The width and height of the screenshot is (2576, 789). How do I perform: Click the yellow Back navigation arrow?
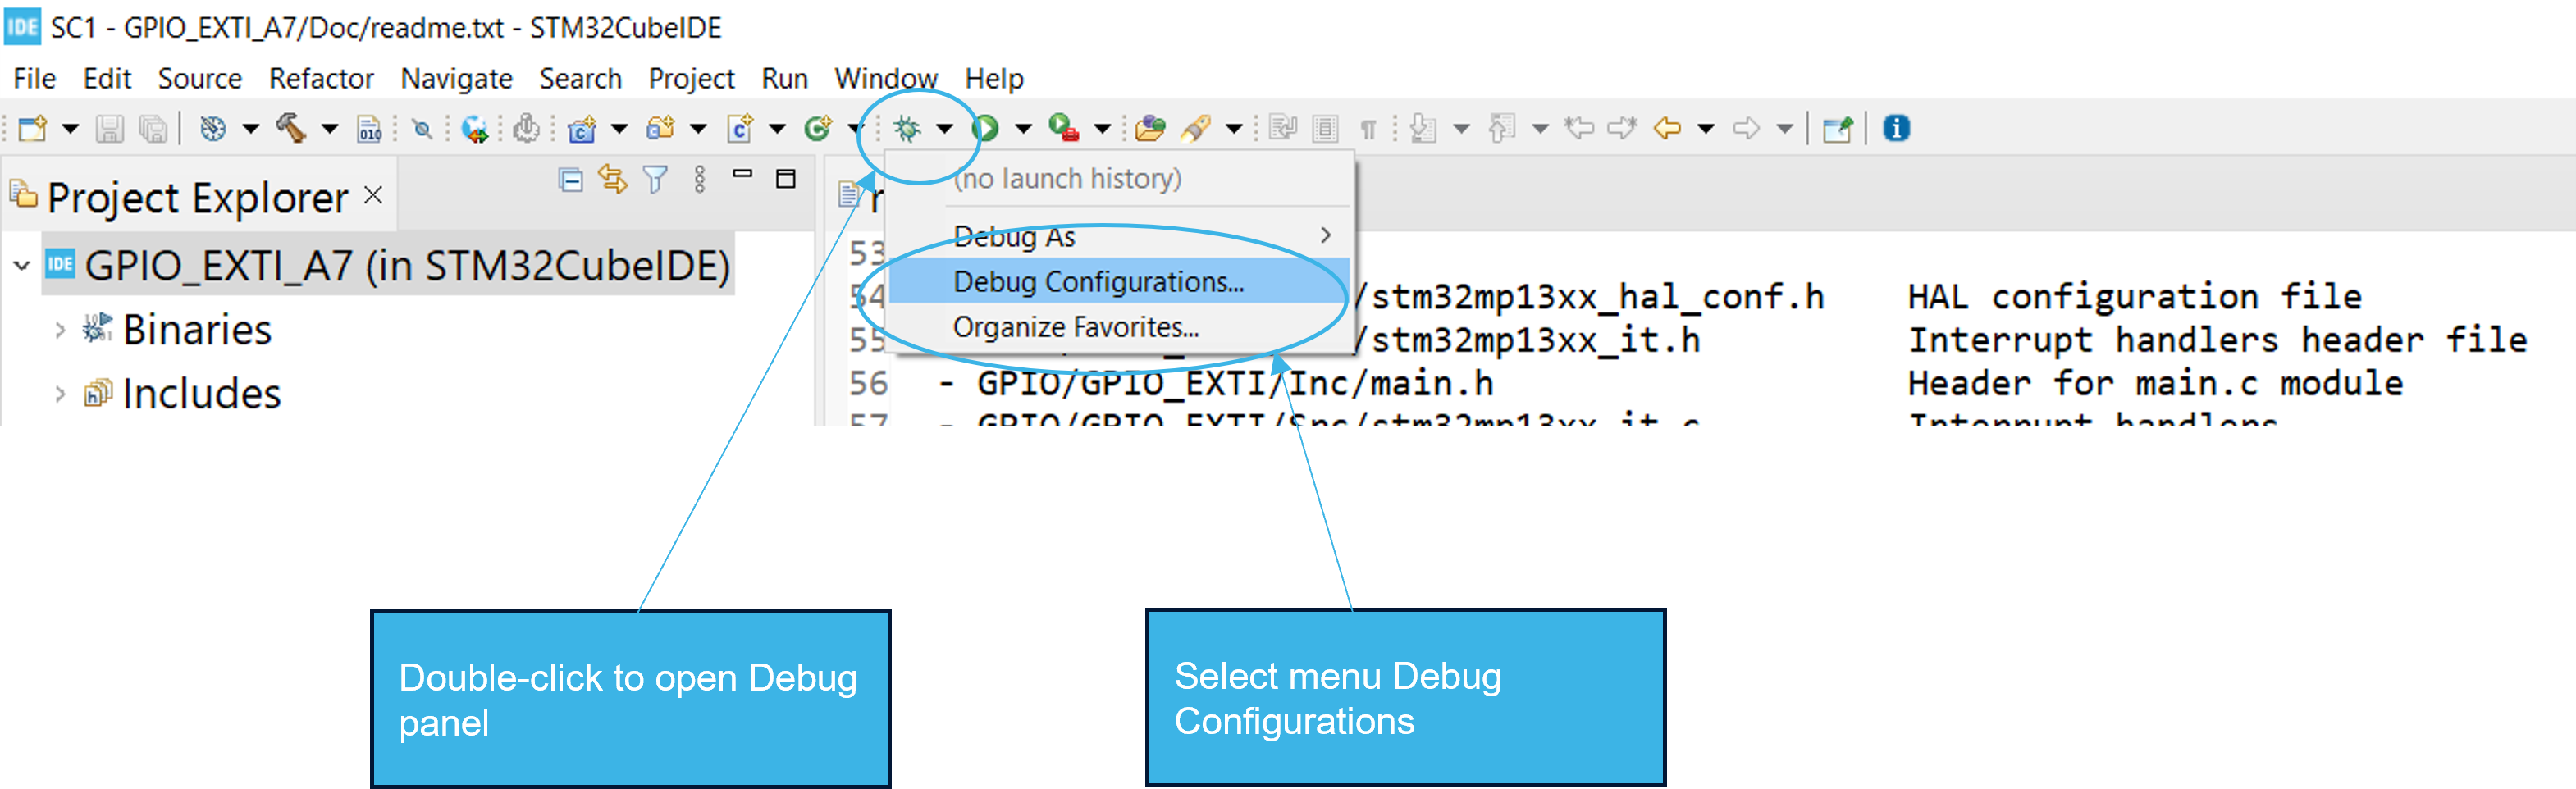(1667, 128)
